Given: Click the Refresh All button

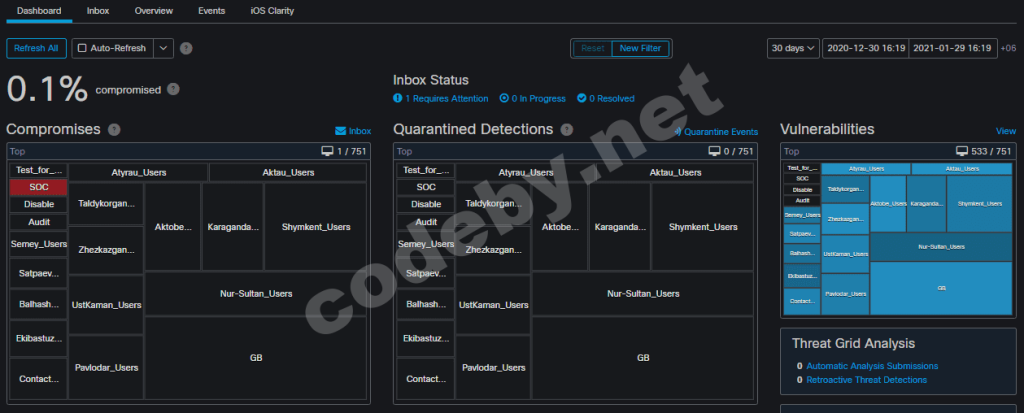Looking at the screenshot, I should 36,48.
